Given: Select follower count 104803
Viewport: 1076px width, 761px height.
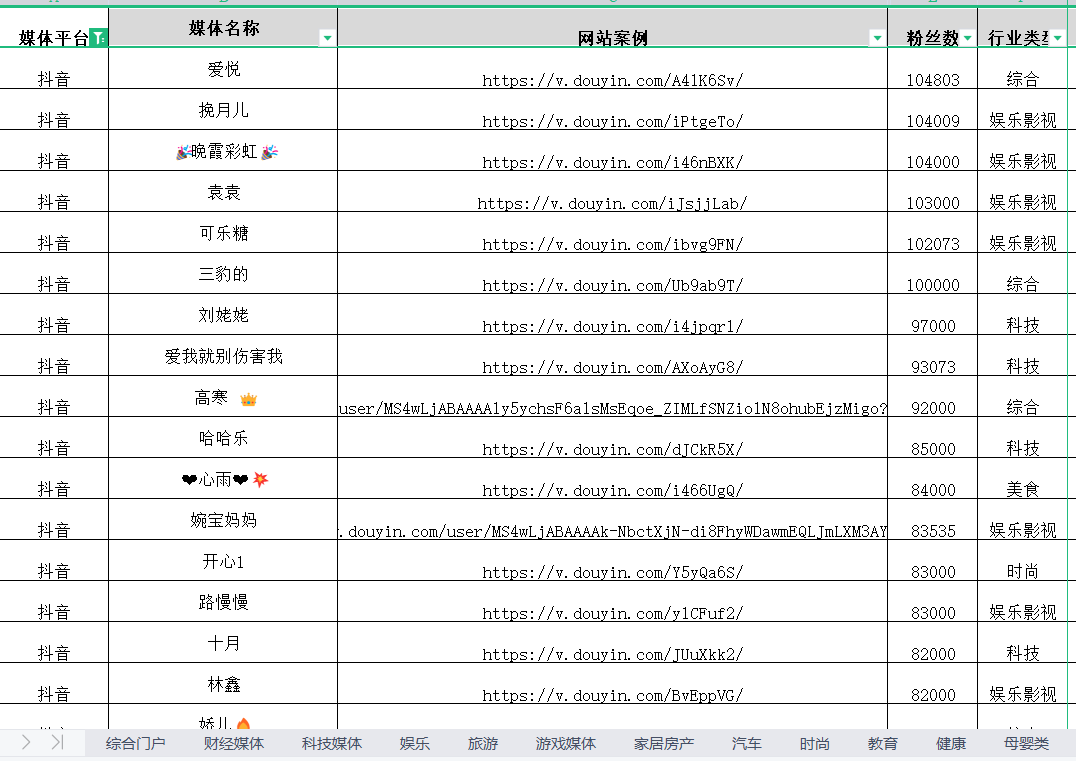Looking at the screenshot, I should point(933,80).
